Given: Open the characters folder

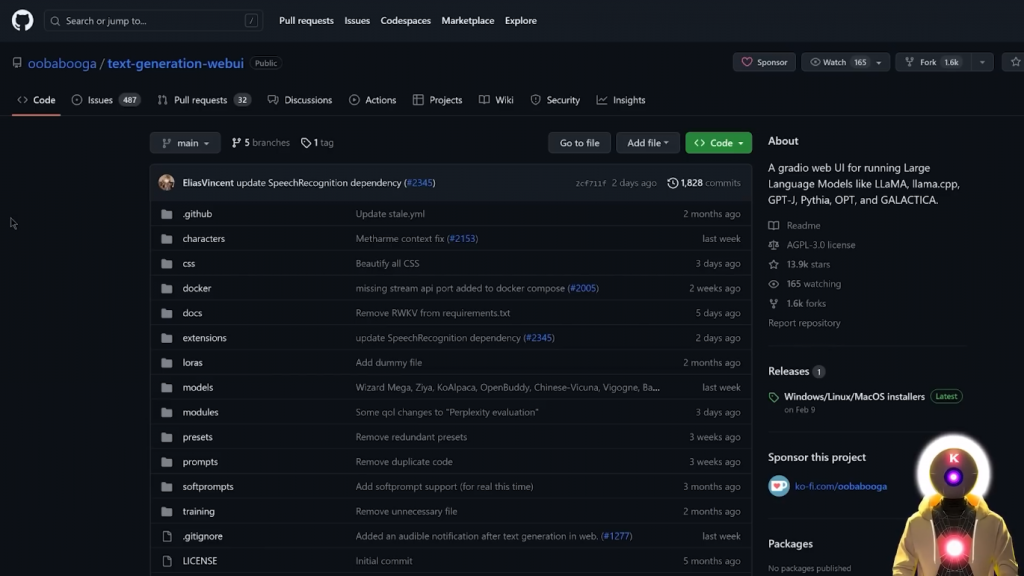Looking at the screenshot, I should (x=204, y=238).
